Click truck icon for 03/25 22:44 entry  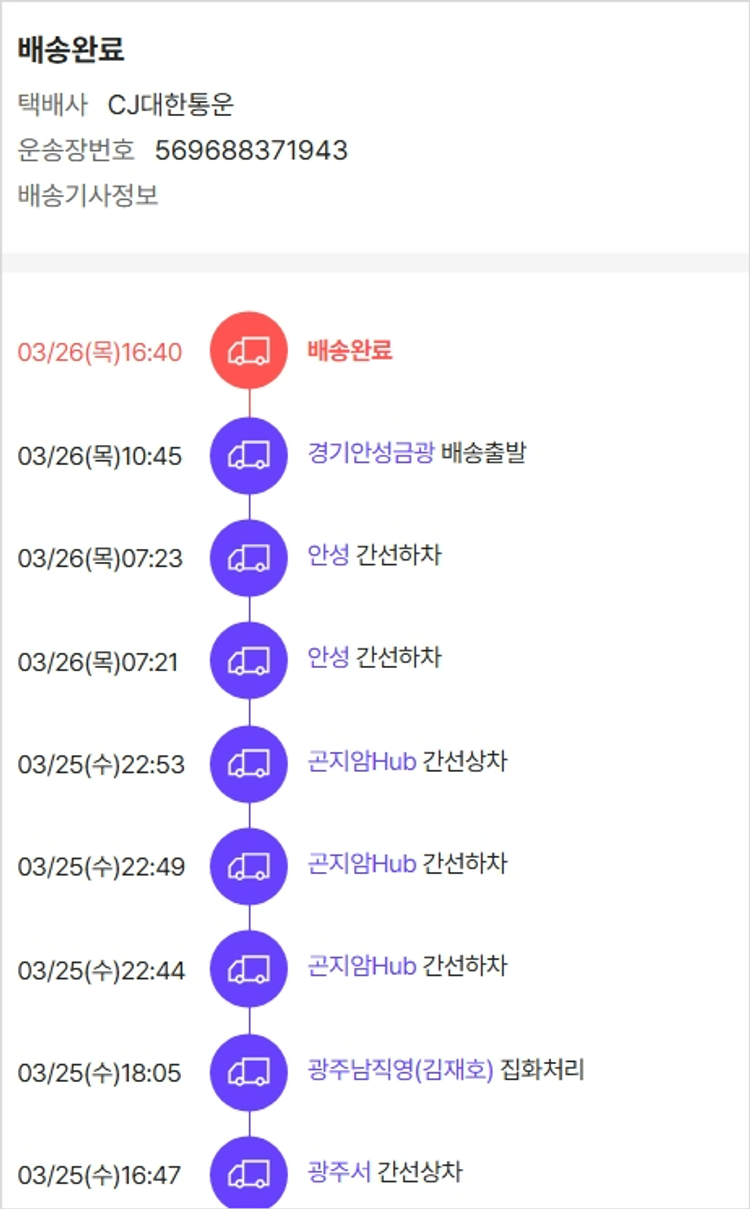(x=249, y=969)
